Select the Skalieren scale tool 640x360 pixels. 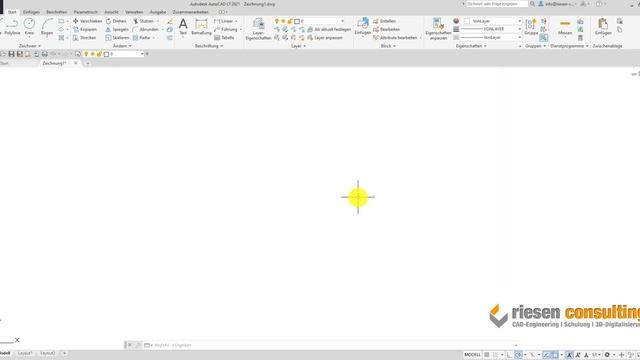coord(117,38)
